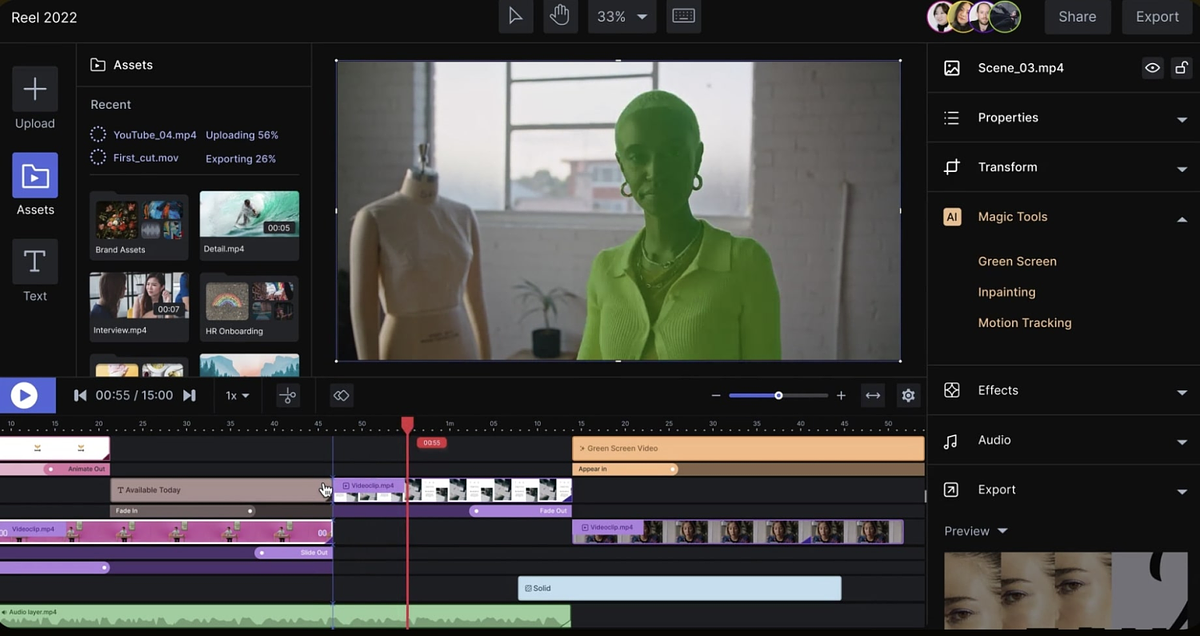Viewport: 1200px width, 636px height.
Task: Open the 1x playback speed dropdown
Action: pyautogui.click(x=236, y=395)
